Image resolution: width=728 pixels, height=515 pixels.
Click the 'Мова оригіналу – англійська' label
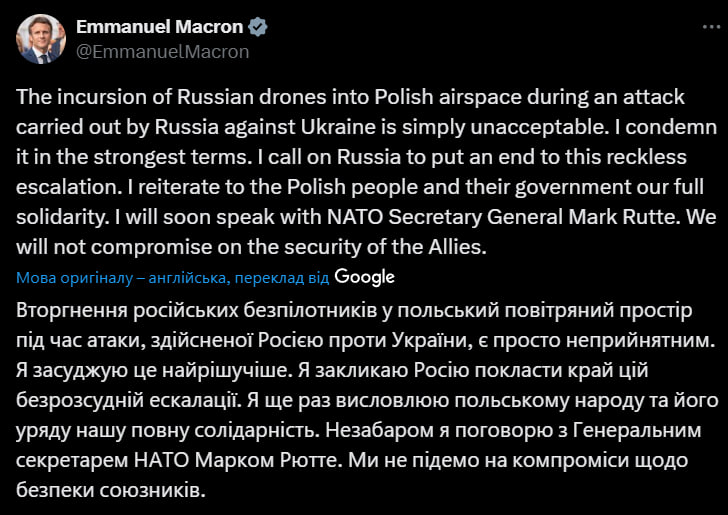click(120, 278)
